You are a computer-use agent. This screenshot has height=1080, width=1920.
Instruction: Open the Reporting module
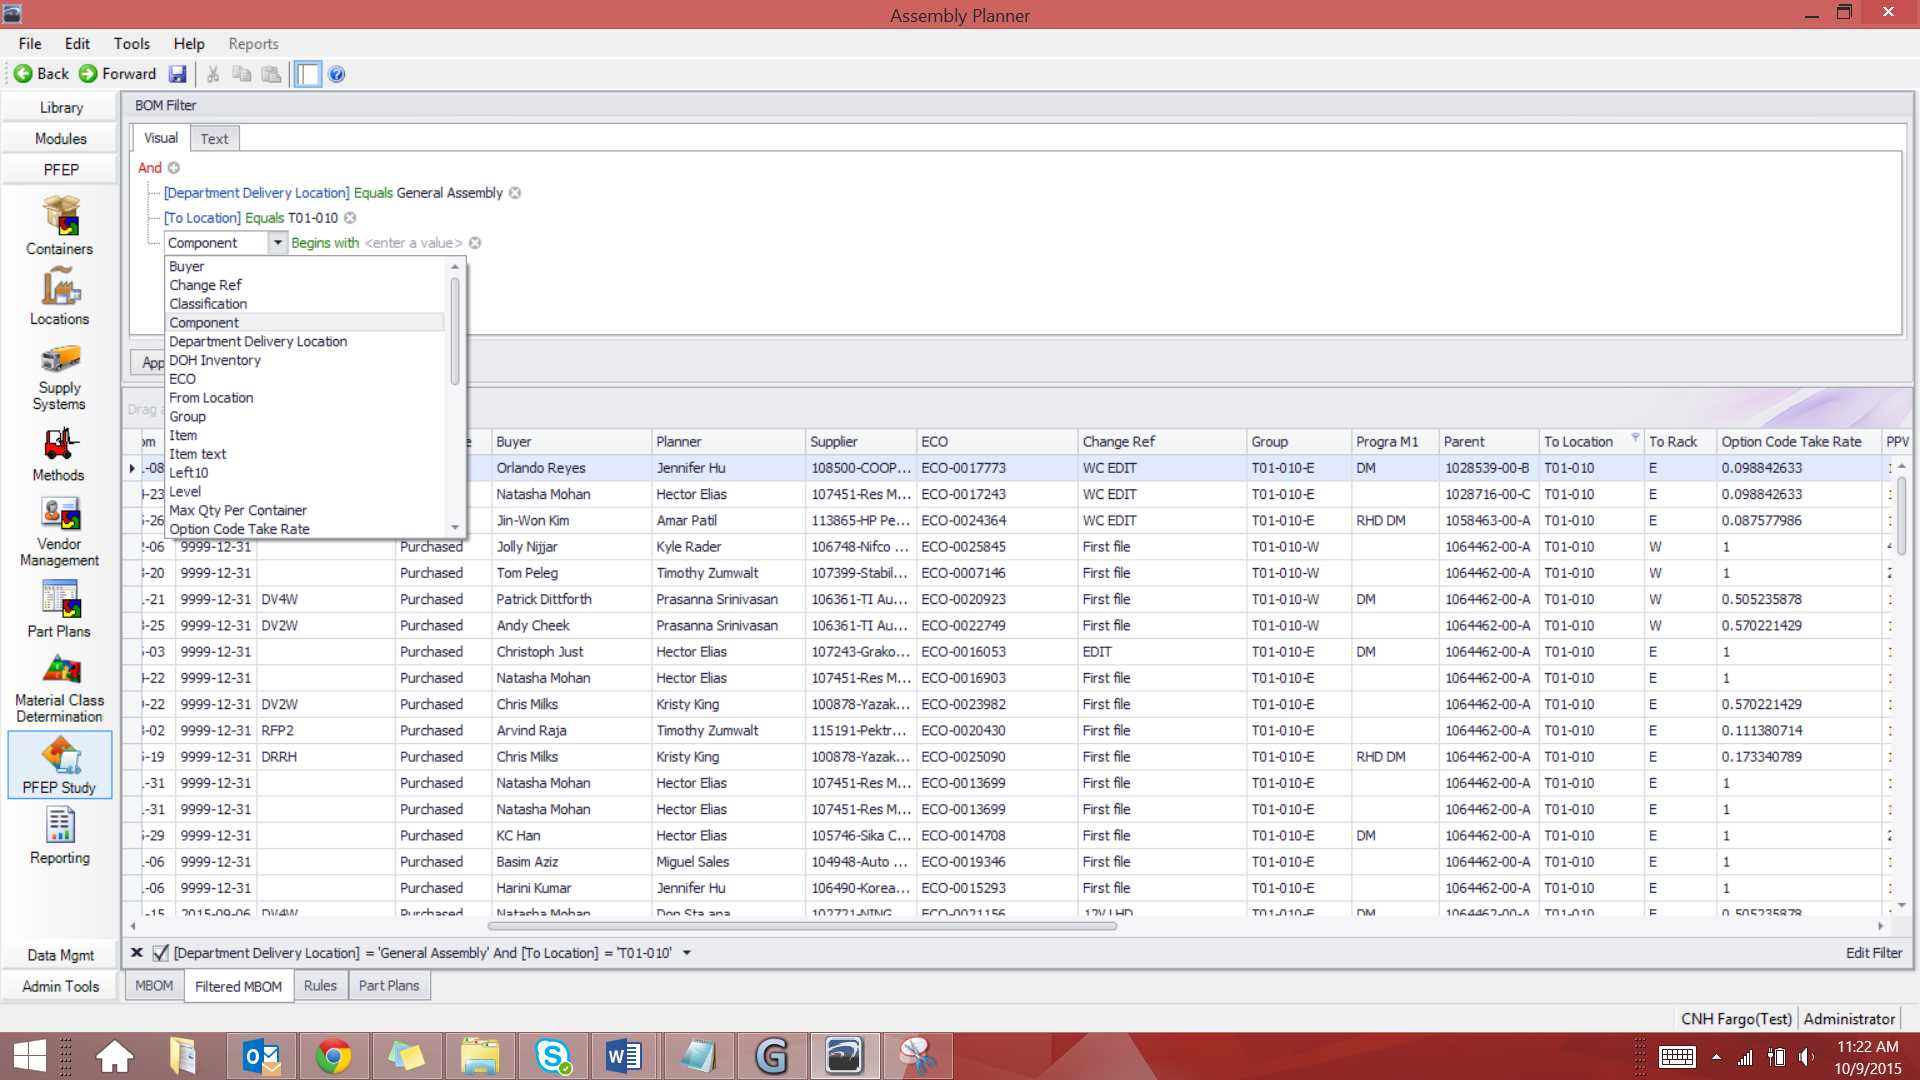[60, 836]
